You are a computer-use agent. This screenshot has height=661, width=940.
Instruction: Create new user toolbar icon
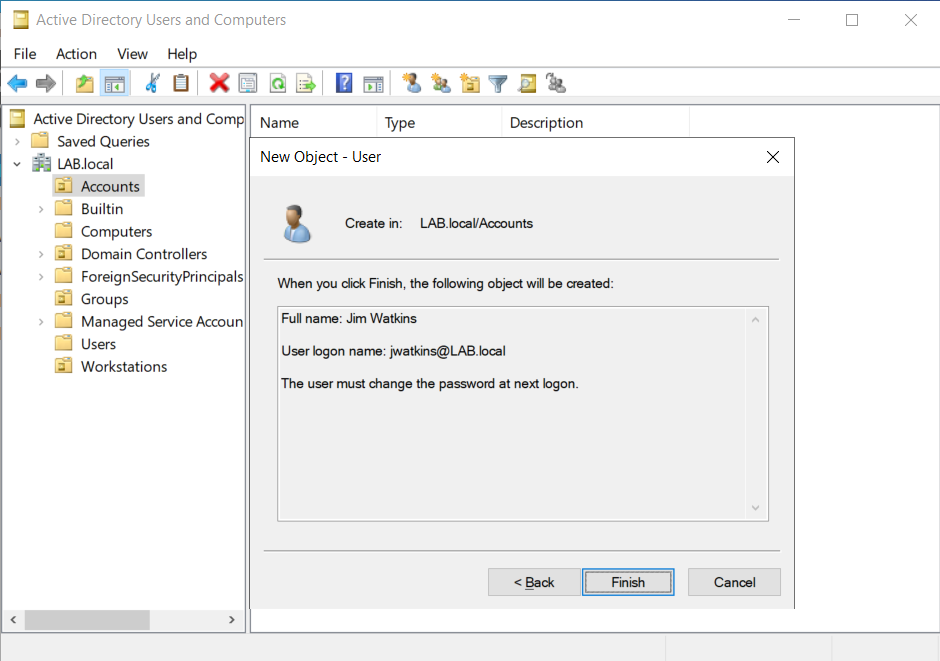(x=411, y=83)
